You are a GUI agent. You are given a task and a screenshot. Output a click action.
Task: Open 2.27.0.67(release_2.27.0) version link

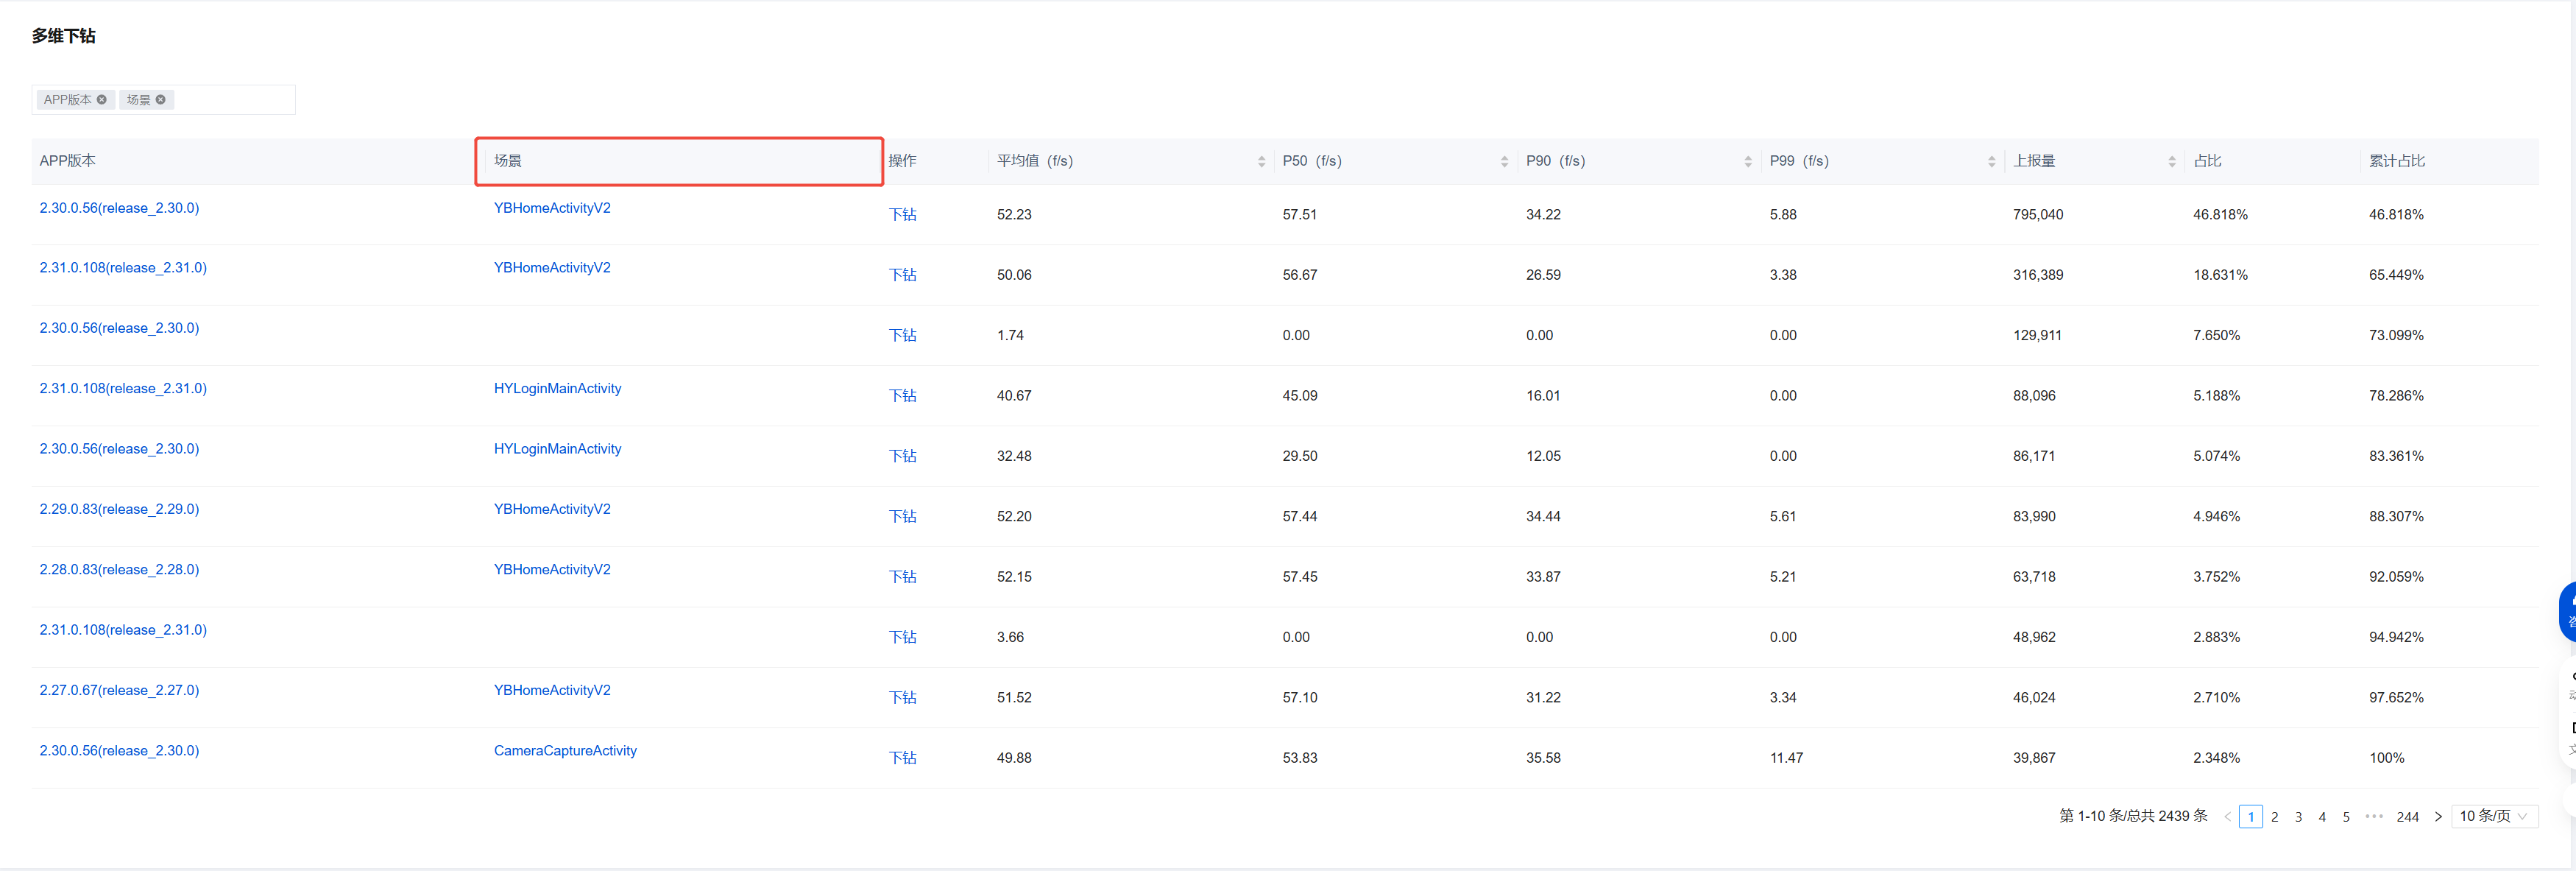pyautogui.click(x=119, y=690)
